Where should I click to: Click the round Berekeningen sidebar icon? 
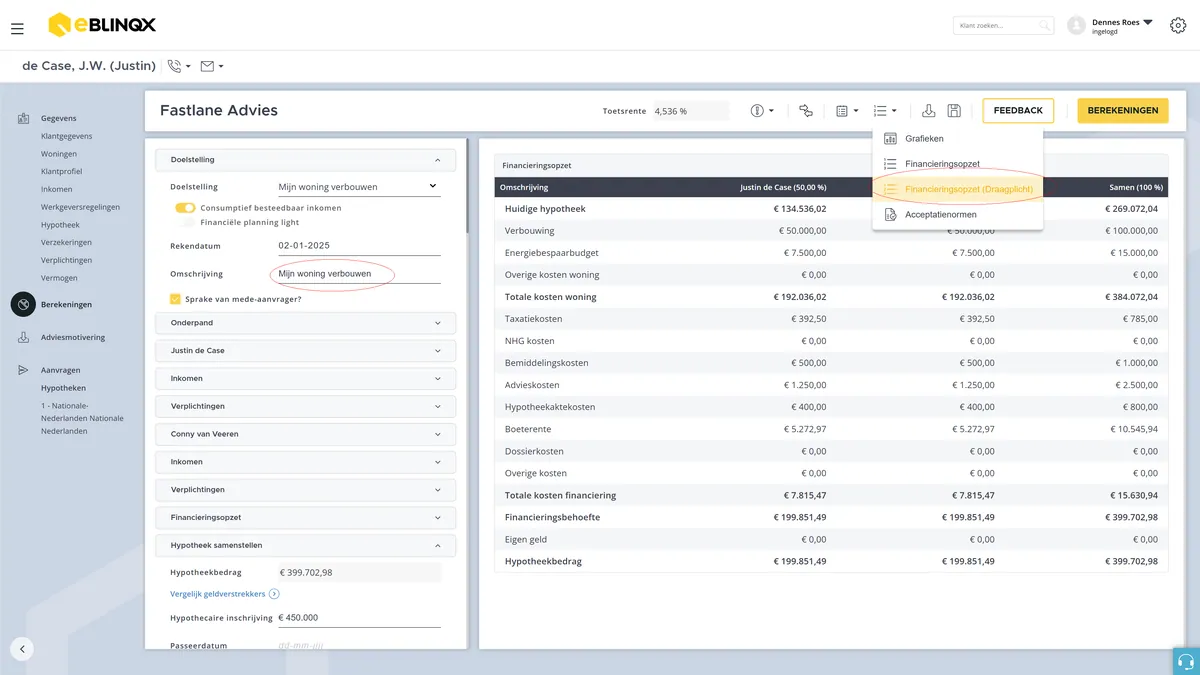(23, 304)
